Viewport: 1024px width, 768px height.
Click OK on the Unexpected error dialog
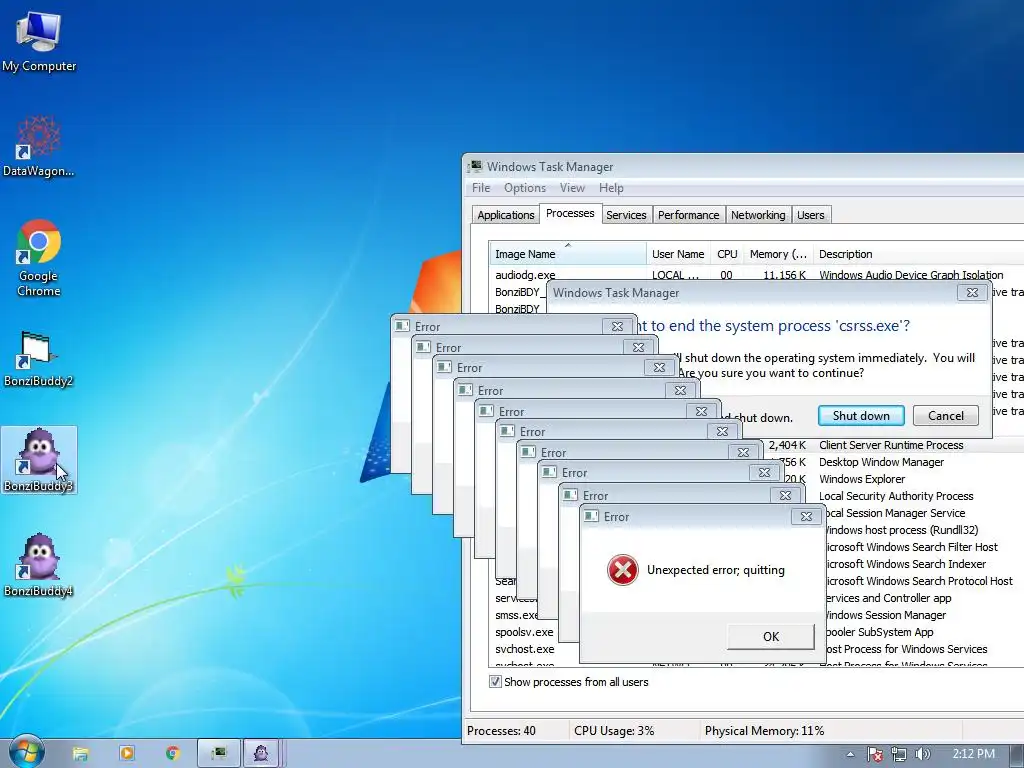771,637
